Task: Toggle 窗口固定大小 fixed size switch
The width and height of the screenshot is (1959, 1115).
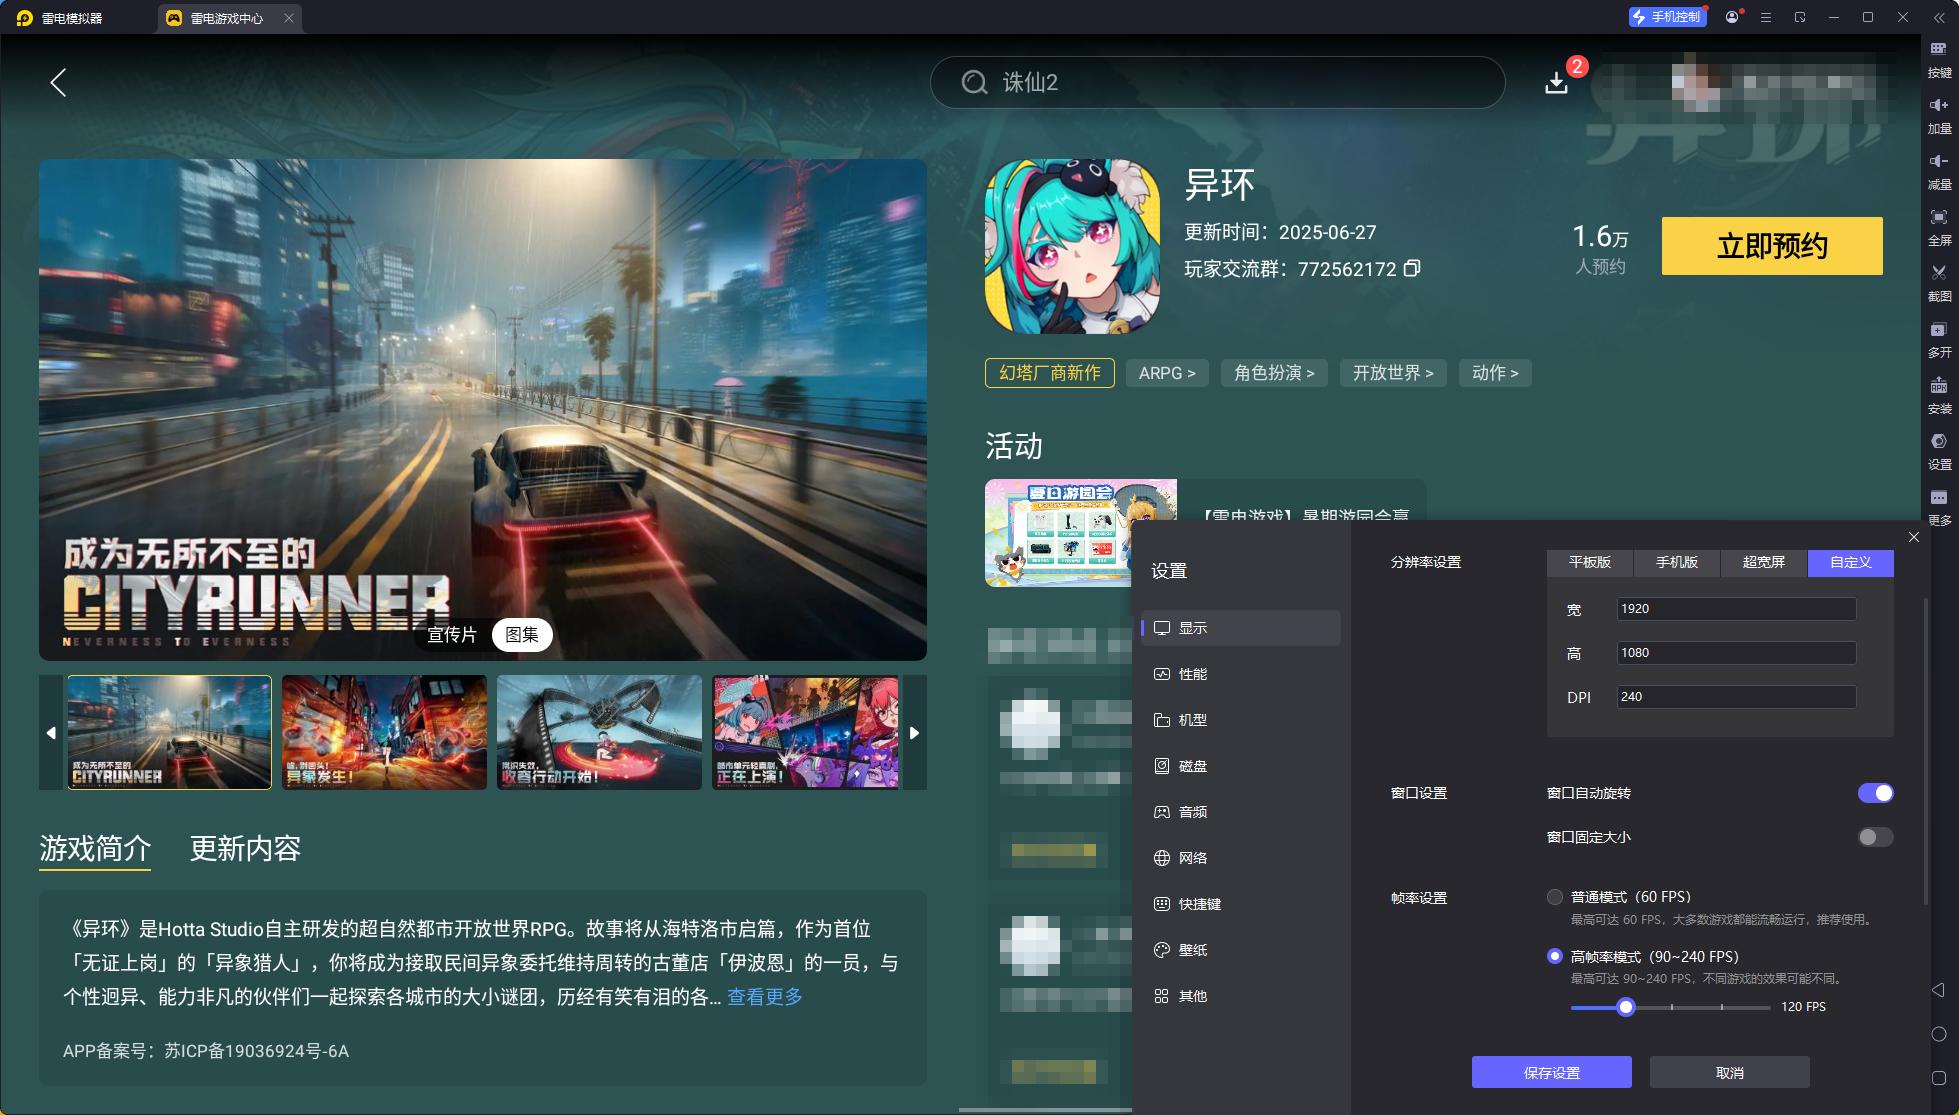Action: (x=1875, y=837)
